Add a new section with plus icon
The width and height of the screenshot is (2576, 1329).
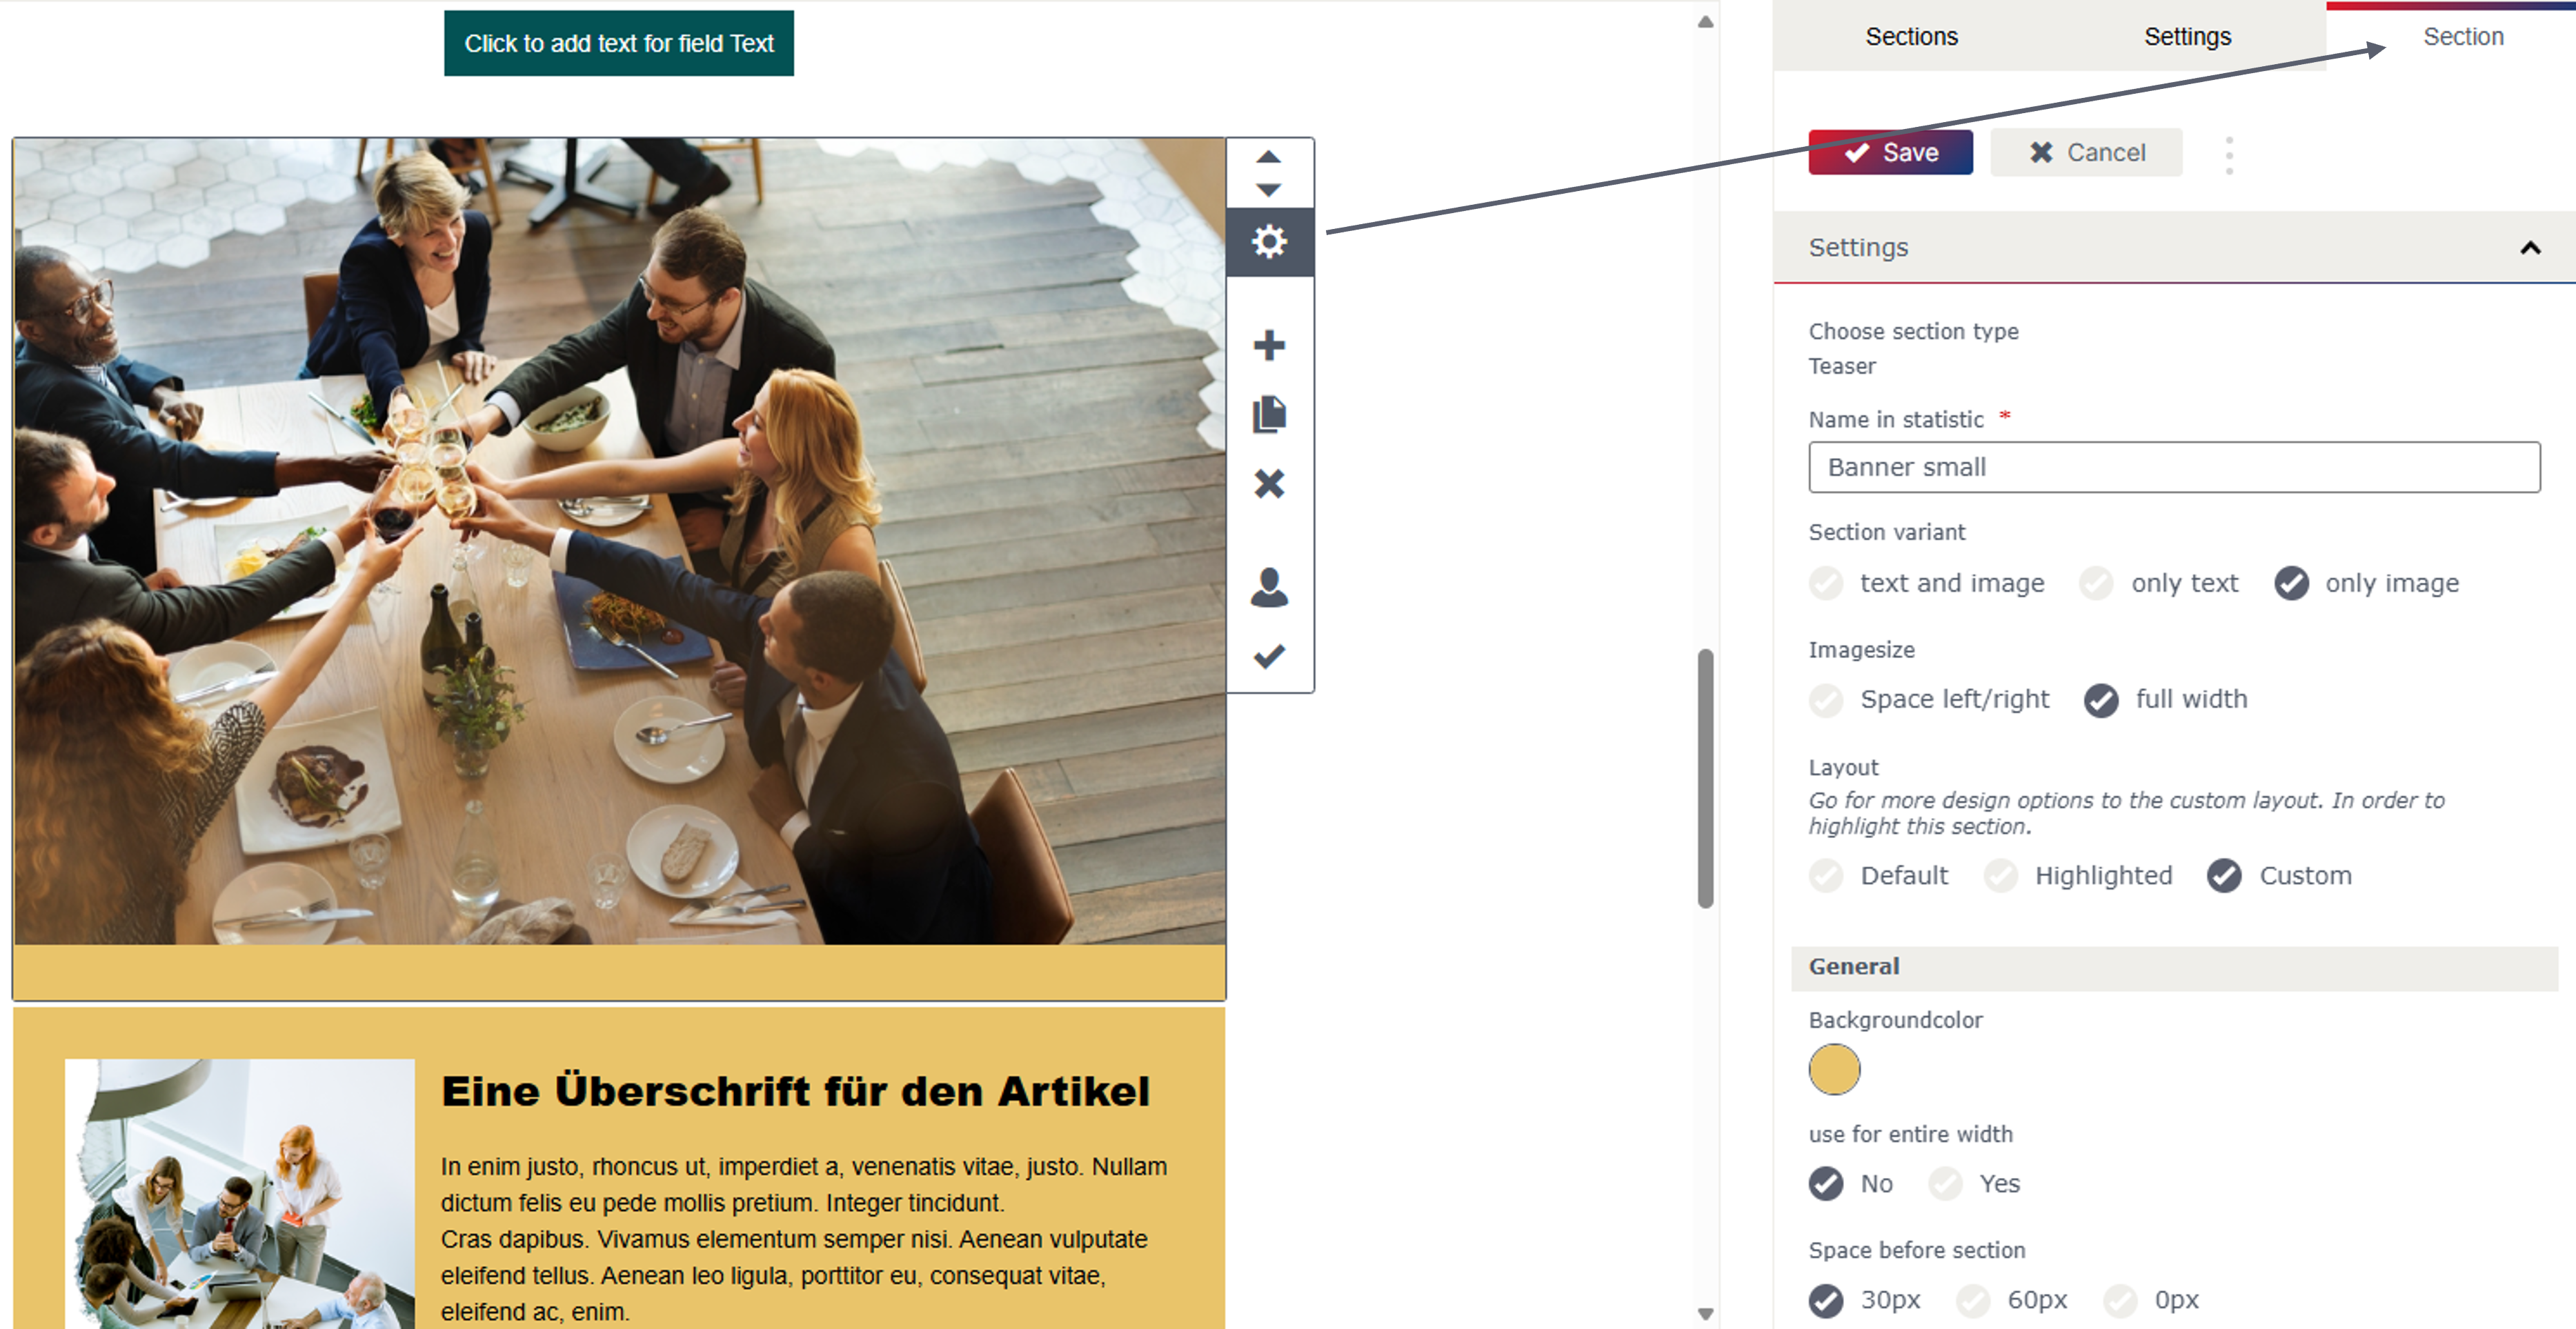[x=1269, y=345]
